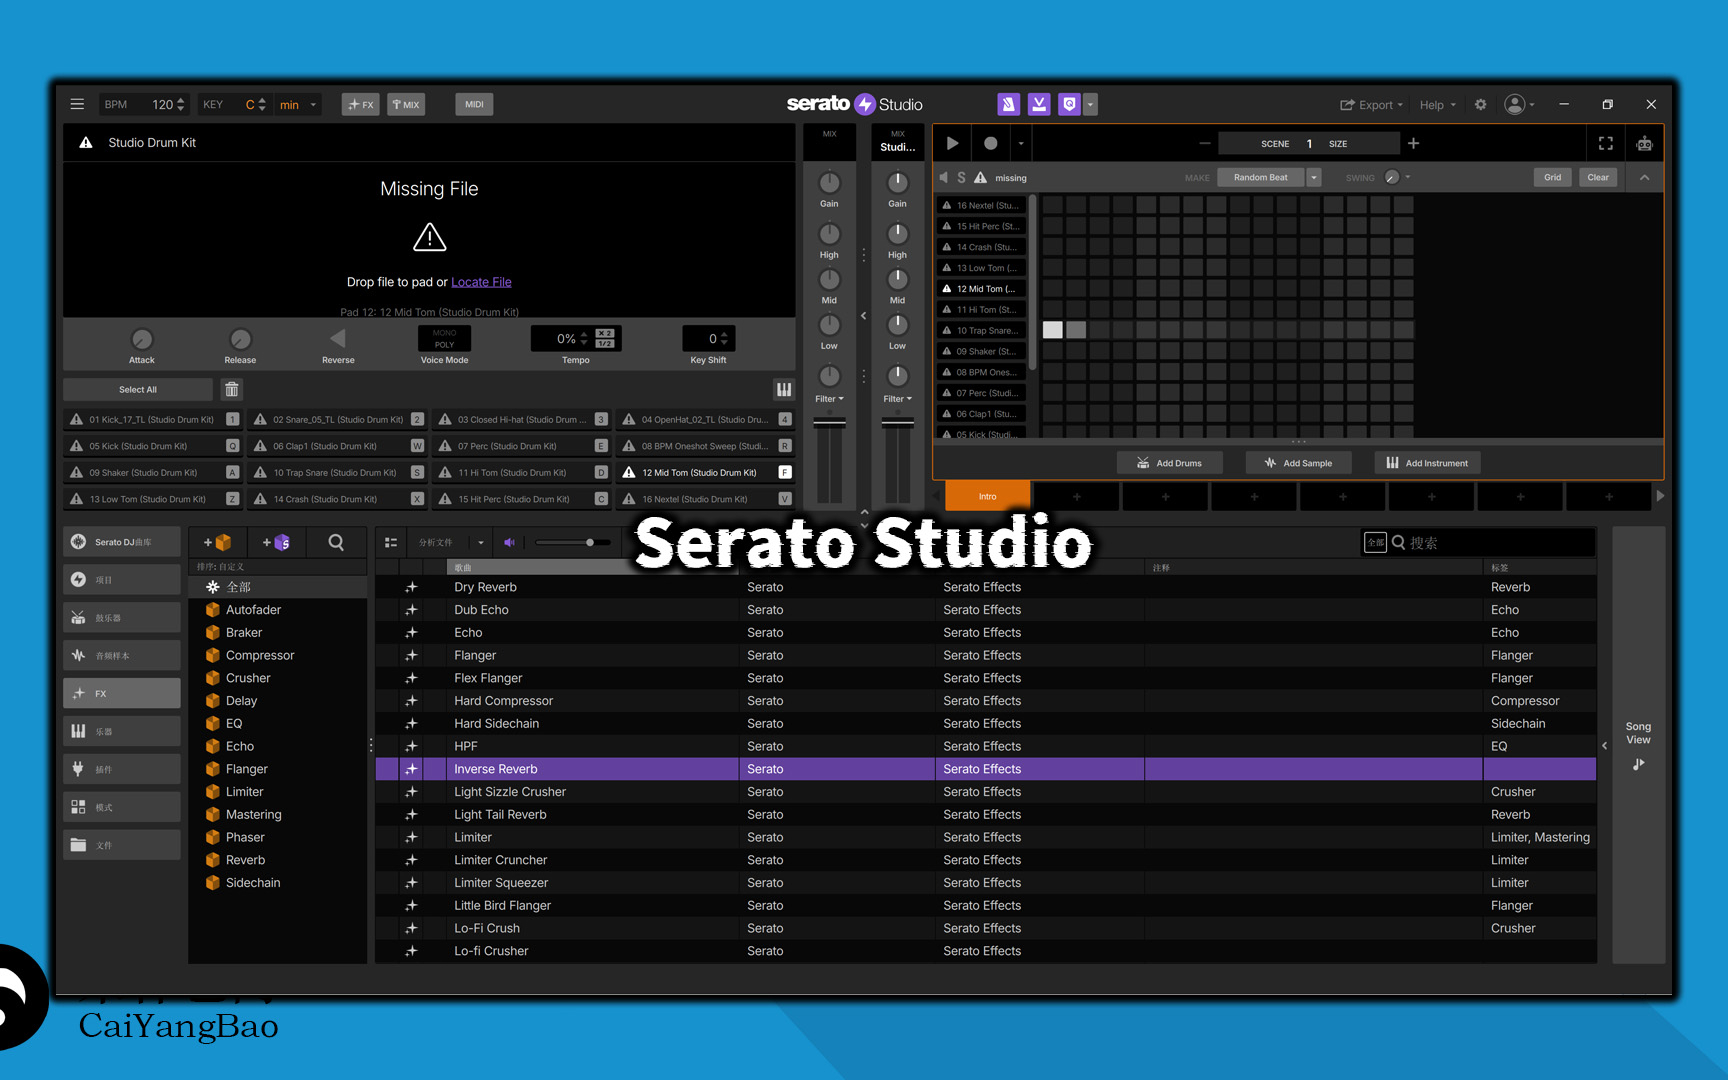Click the search magnifier icon in library
Image resolution: width=1728 pixels, height=1080 pixels.
[x=336, y=542]
